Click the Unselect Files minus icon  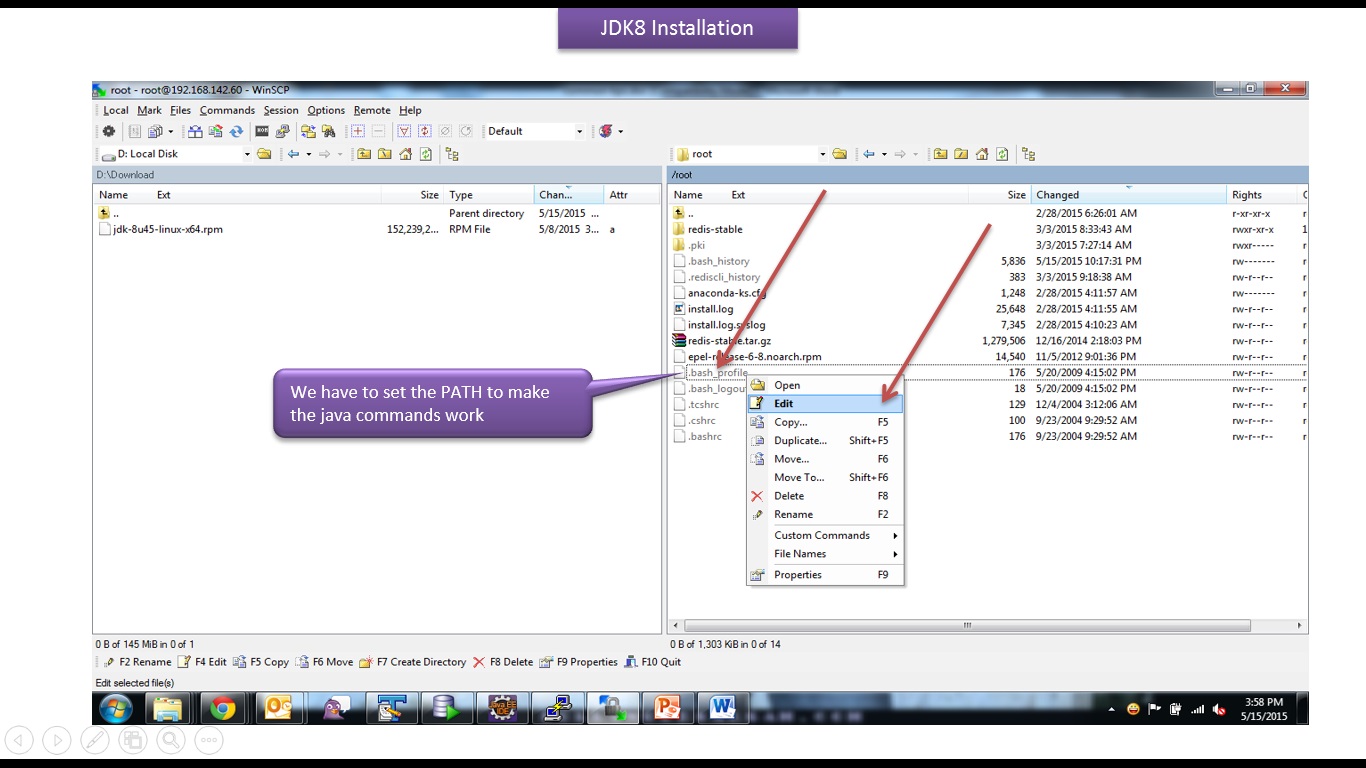[378, 131]
